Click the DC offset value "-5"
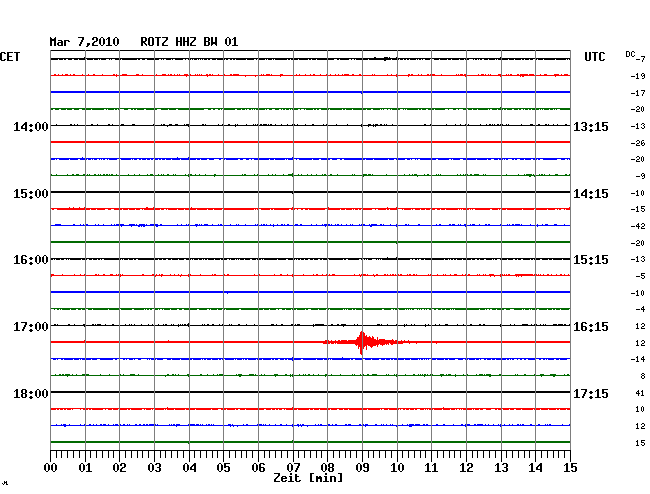Image resolution: width=650 pixels, height=494 pixels. [640, 276]
